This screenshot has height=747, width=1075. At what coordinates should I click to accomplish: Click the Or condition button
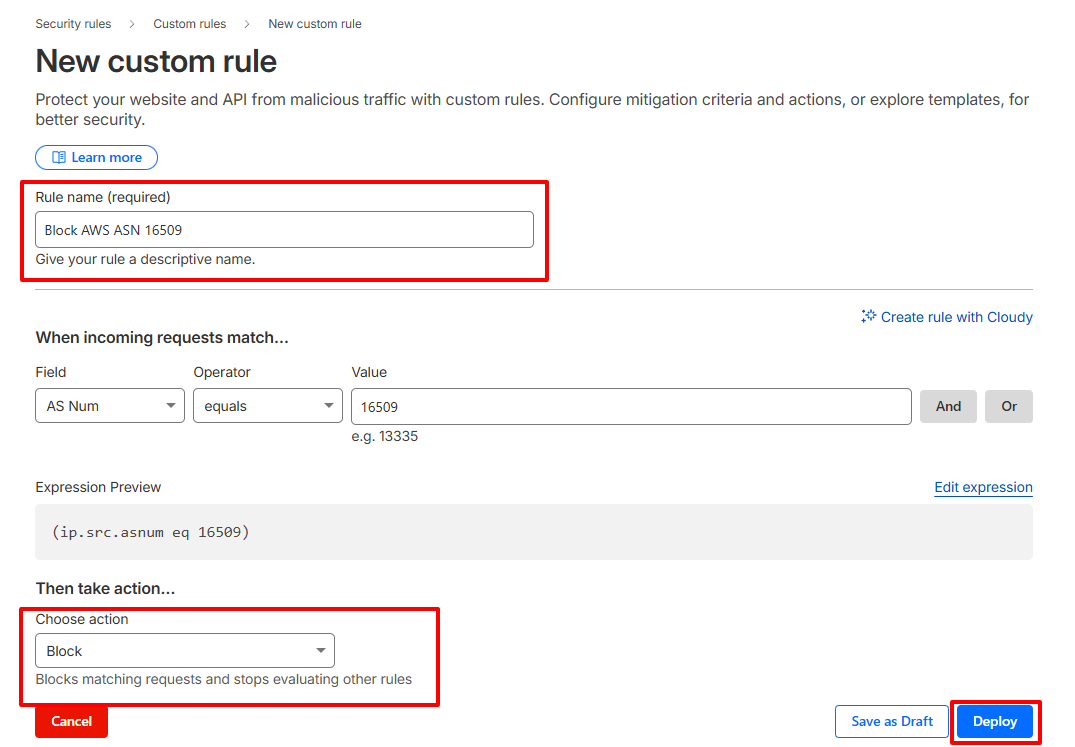pyautogui.click(x=1008, y=406)
